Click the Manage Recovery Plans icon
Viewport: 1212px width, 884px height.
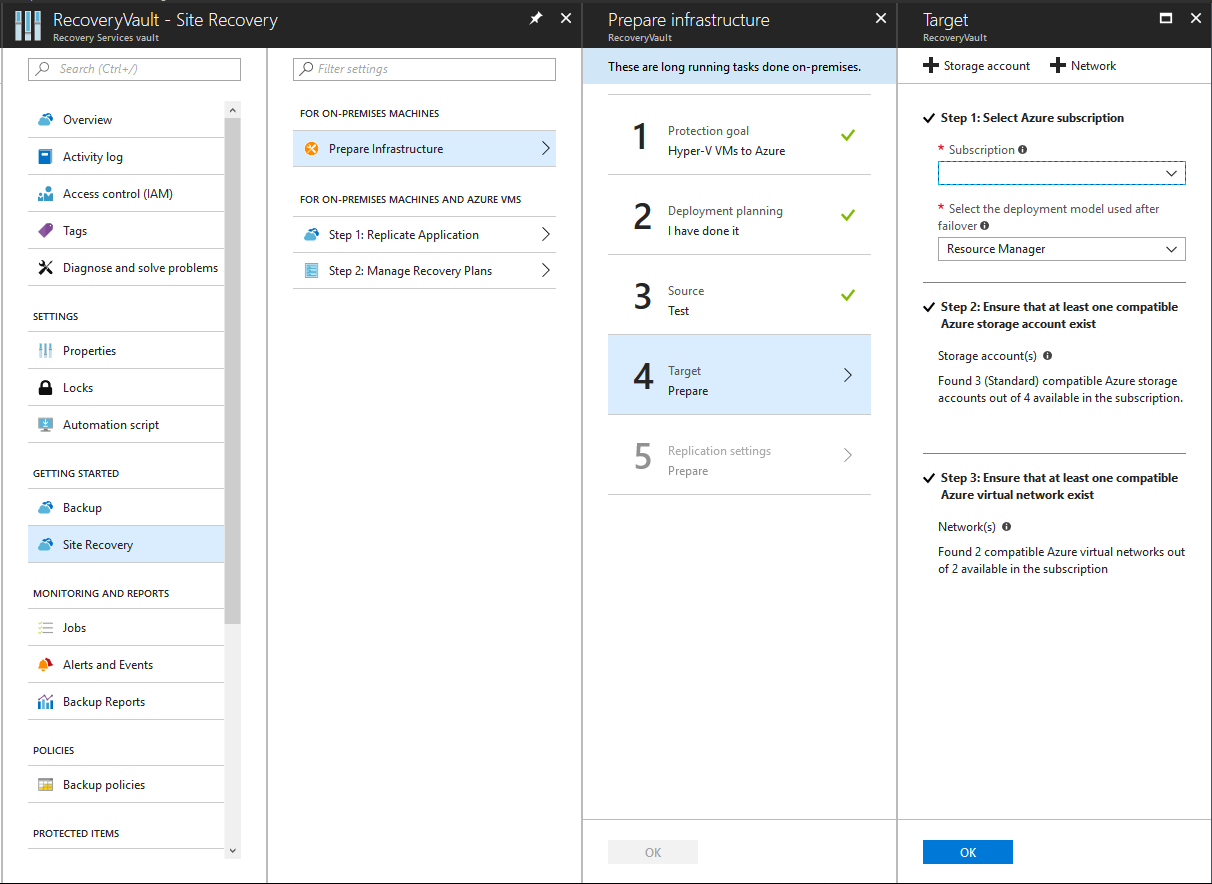(311, 271)
